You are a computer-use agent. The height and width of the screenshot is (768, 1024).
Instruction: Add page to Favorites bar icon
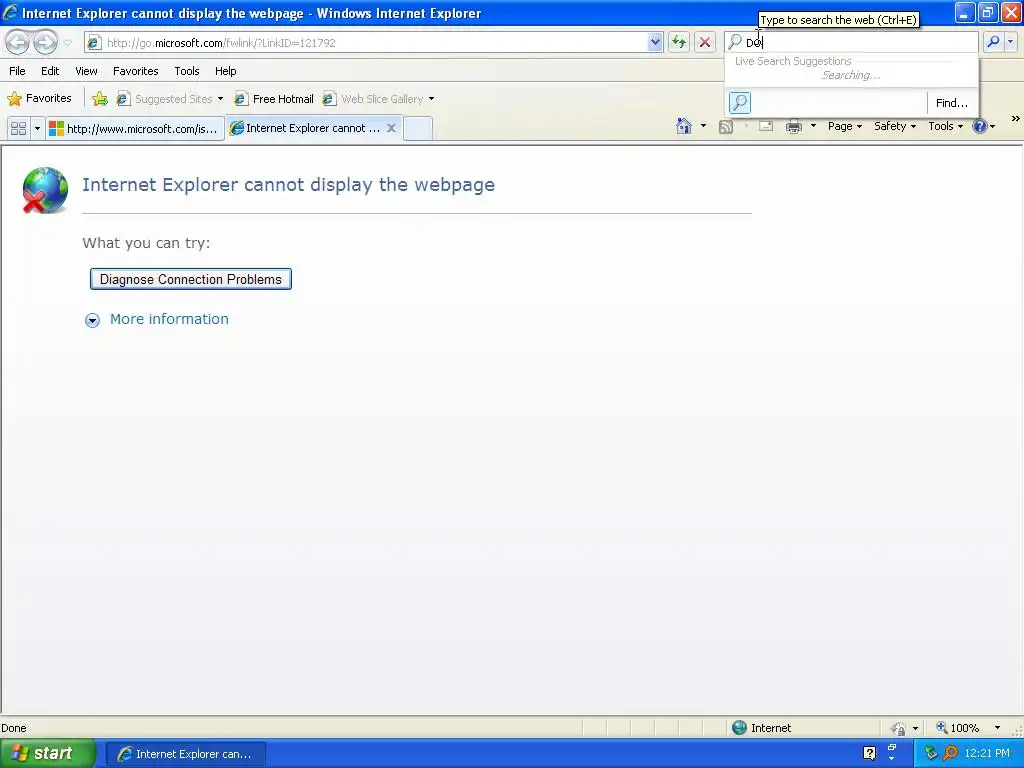point(100,99)
